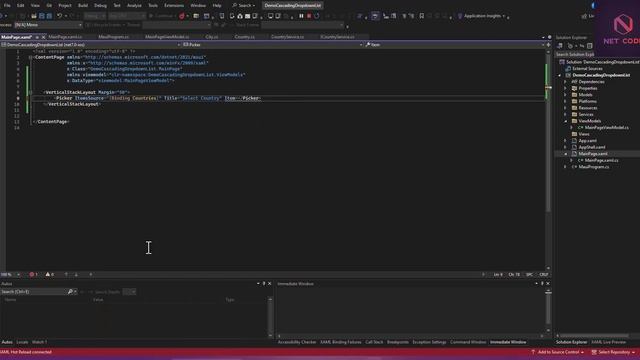Viewport: 640px width, 360px height.
Task: Open the Process dropdown
Action: pyautogui.click(x=48, y=25)
